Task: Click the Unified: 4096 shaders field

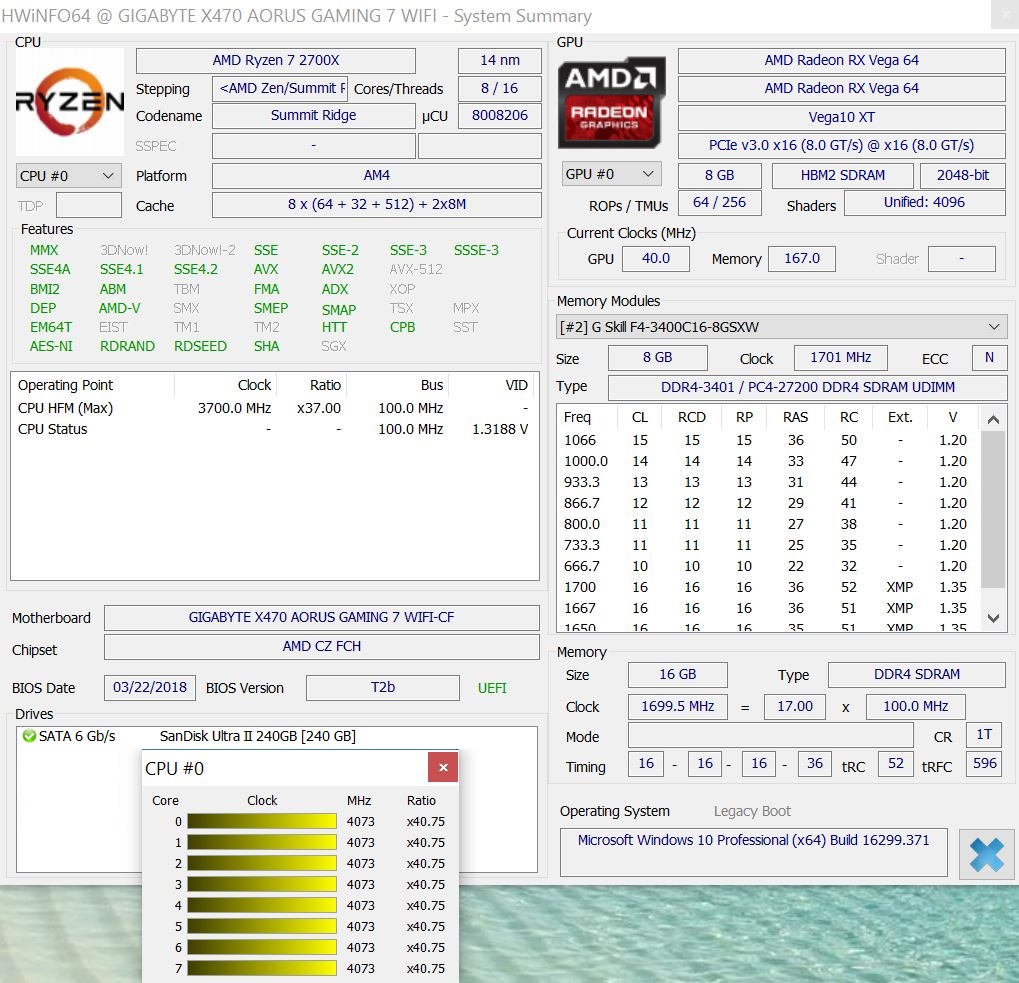Action: [x=924, y=203]
